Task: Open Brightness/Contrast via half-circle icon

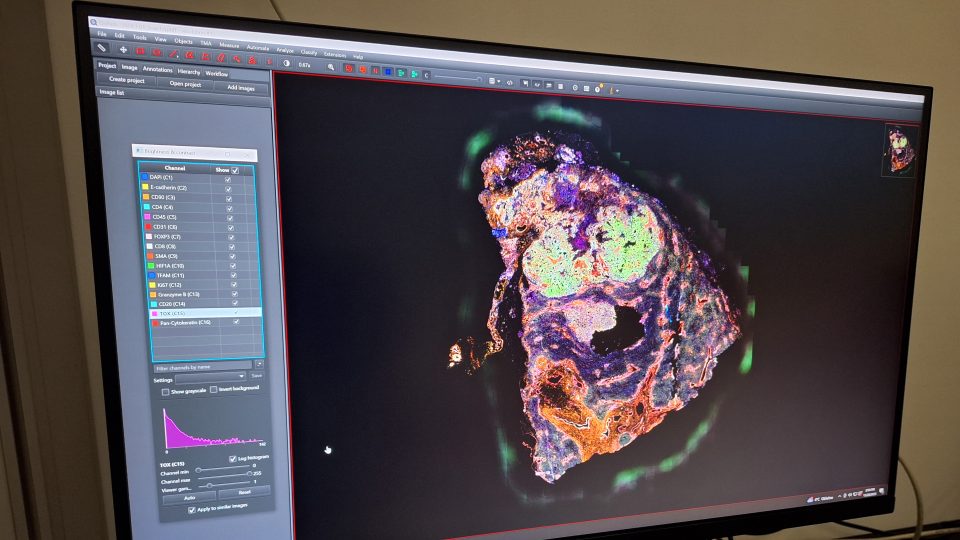Action: point(286,62)
